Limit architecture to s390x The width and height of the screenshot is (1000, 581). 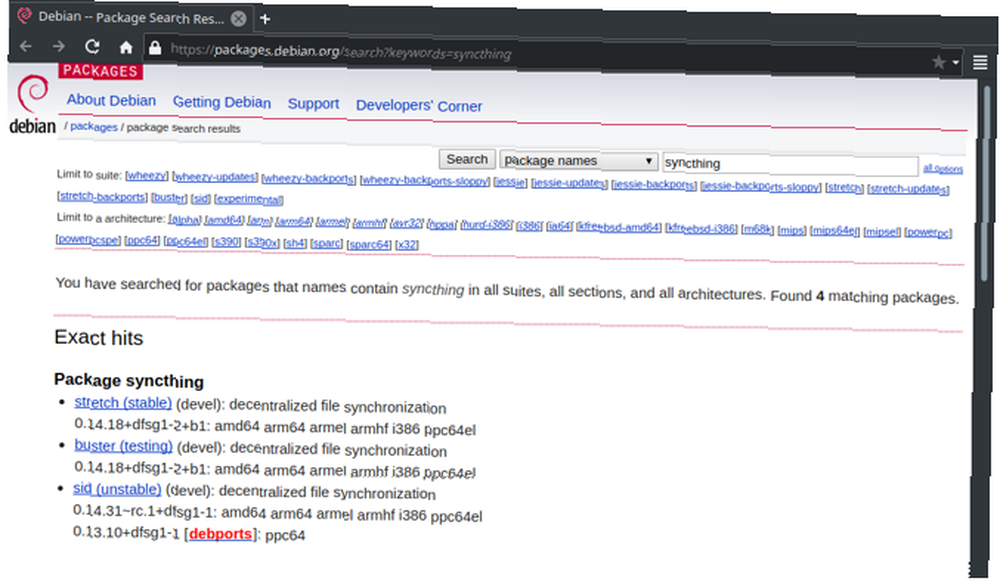coord(261,242)
